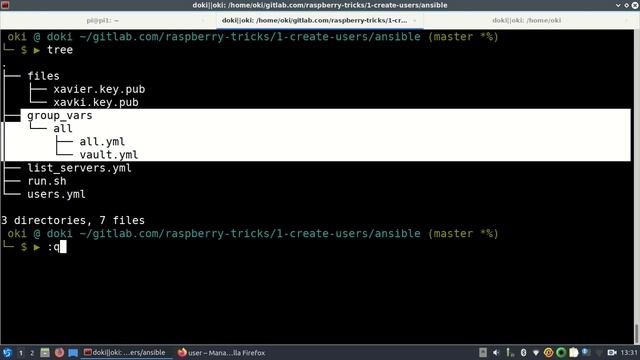This screenshot has width=640, height=360.
Task: Switch to virtual desktop 2
Action: point(32,353)
